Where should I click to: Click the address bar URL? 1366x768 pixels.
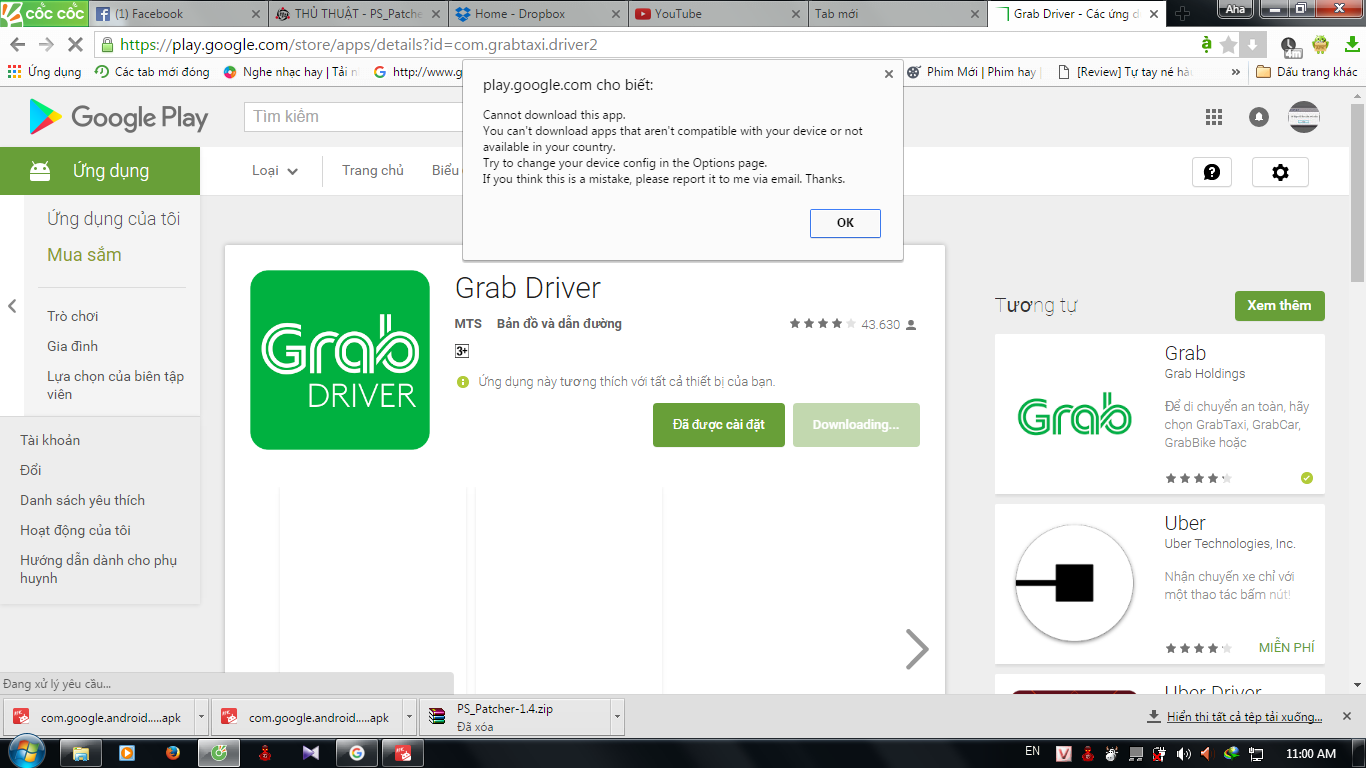click(358, 45)
